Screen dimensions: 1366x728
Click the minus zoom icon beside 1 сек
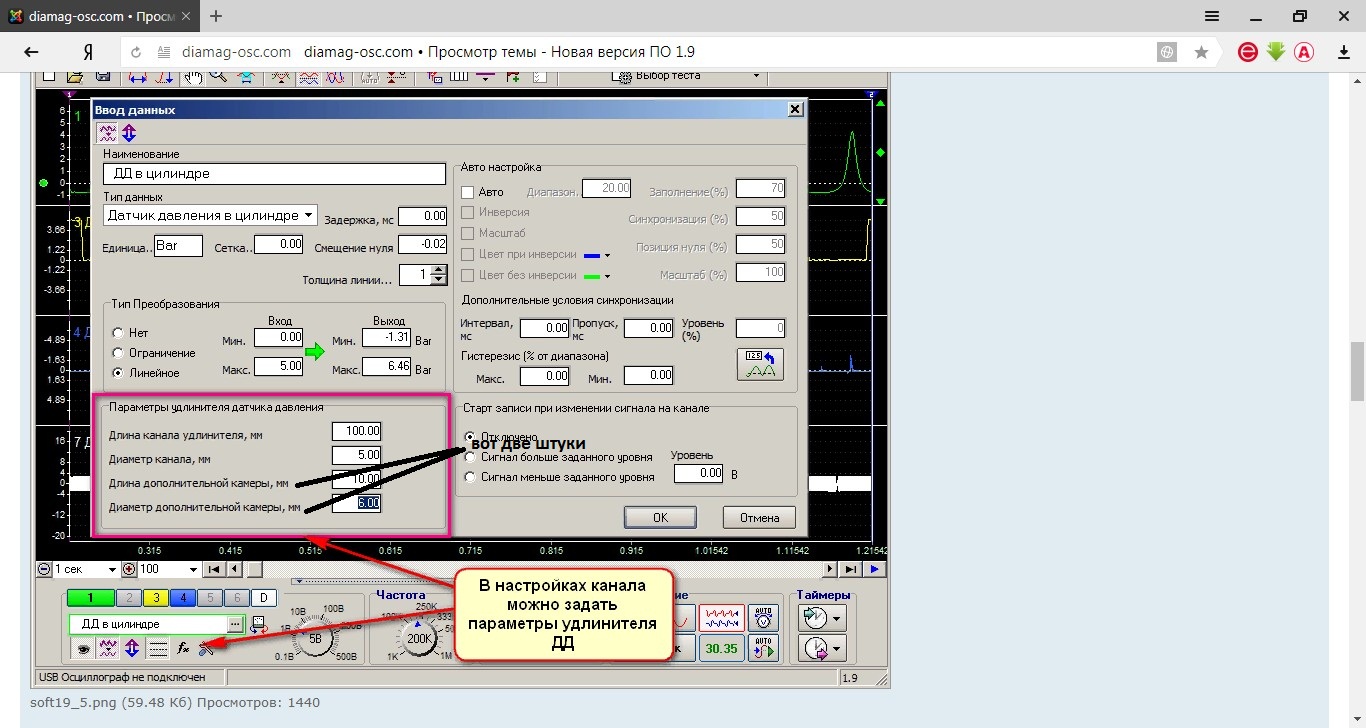click(44, 569)
